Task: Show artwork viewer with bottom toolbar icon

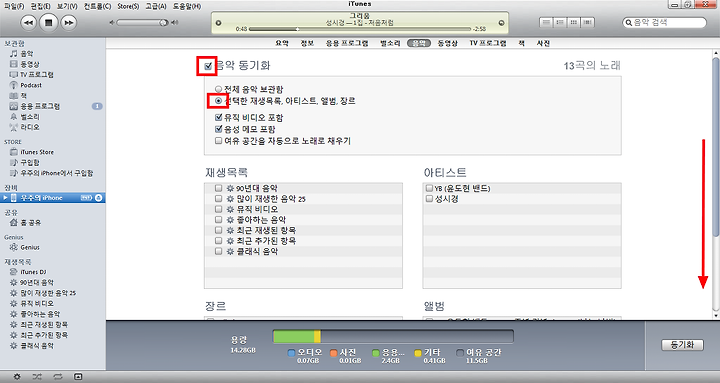Action: 78,377
